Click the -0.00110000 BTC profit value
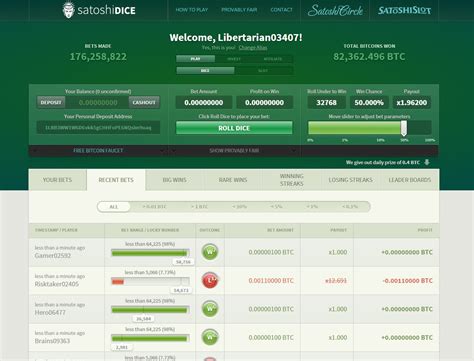This screenshot has width=474, height=361. (407, 281)
